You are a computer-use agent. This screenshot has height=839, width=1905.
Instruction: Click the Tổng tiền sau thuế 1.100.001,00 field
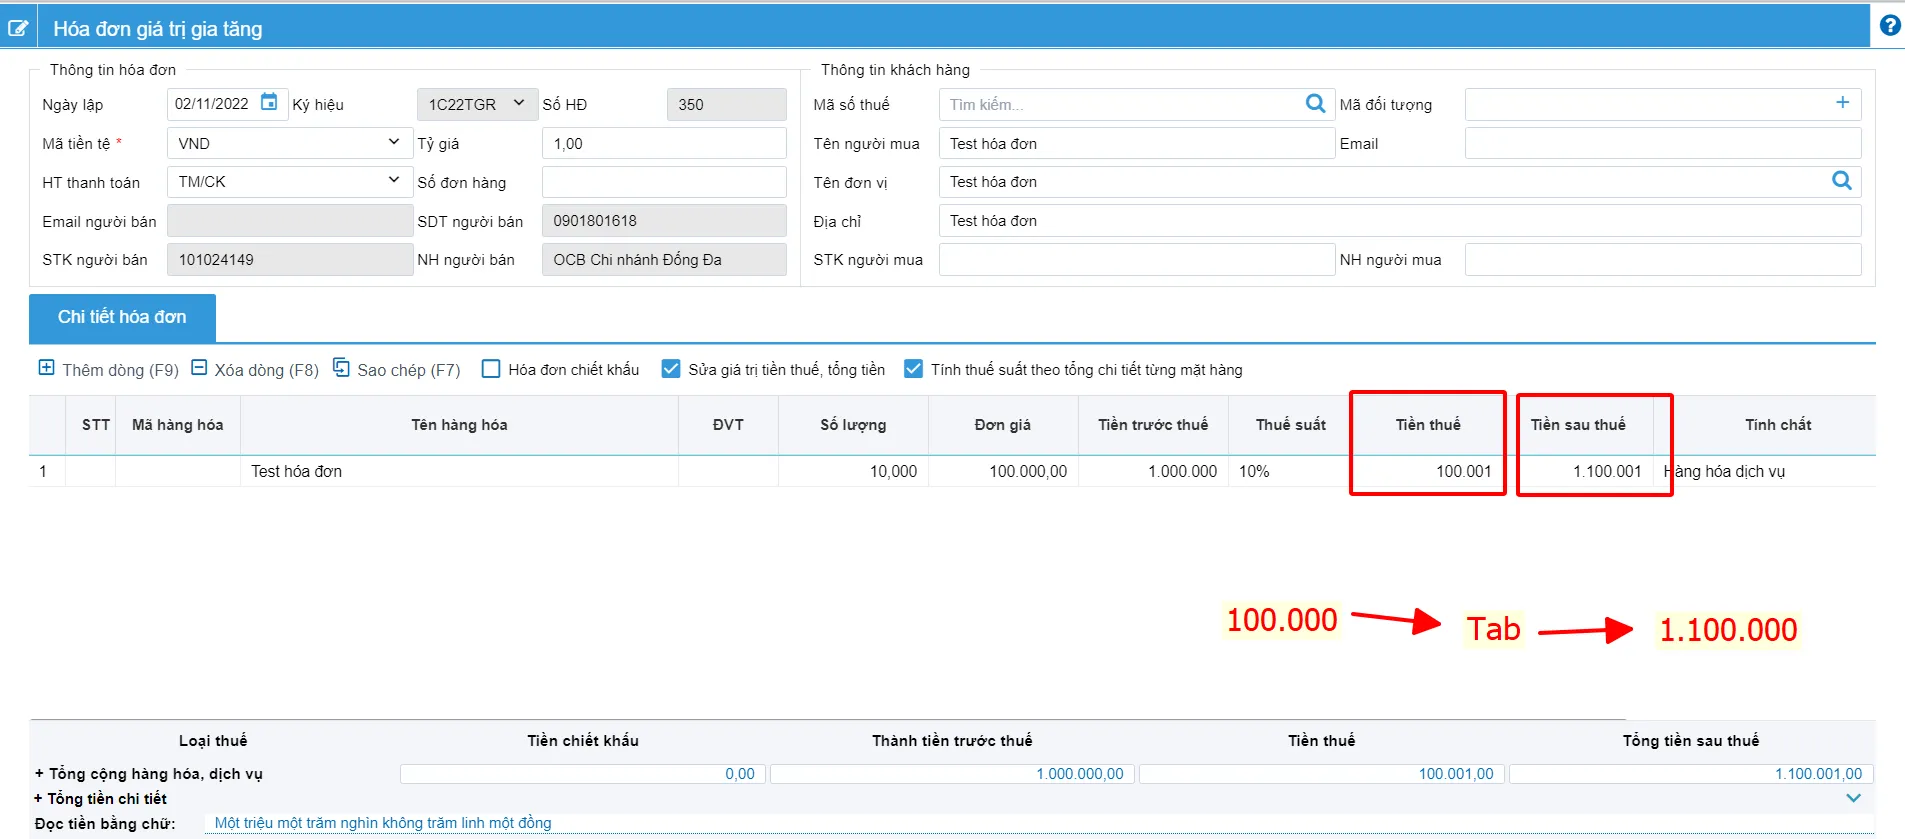[1691, 774]
